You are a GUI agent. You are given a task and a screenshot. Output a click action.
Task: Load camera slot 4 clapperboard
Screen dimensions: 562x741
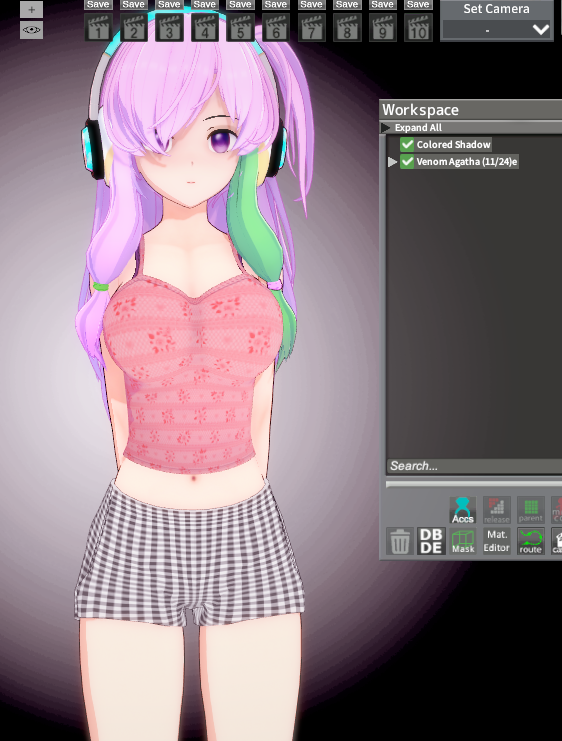point(205,28)
